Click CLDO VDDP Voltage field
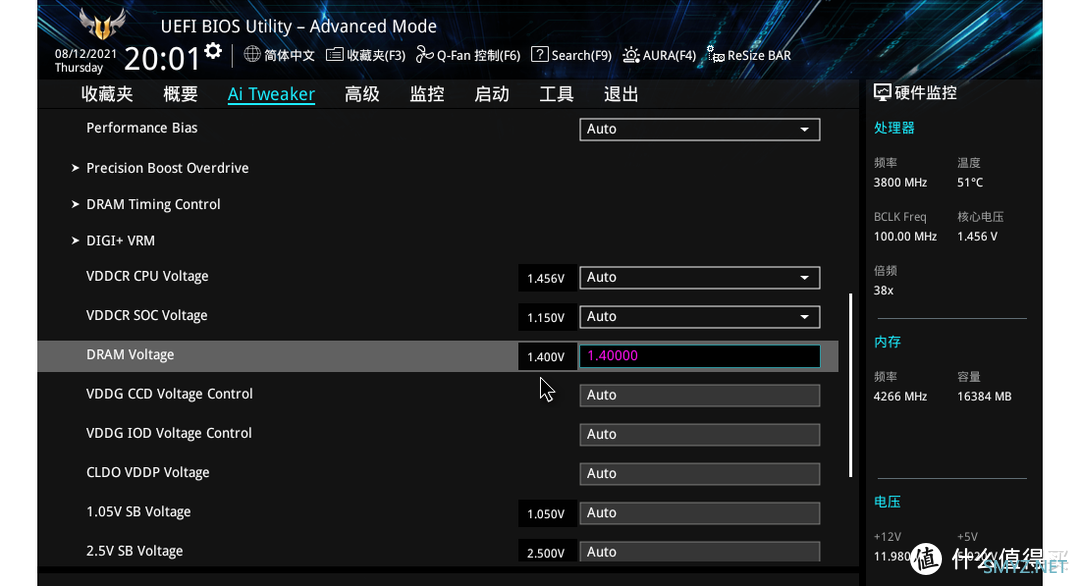The image size is (1080, 586). 700,474
